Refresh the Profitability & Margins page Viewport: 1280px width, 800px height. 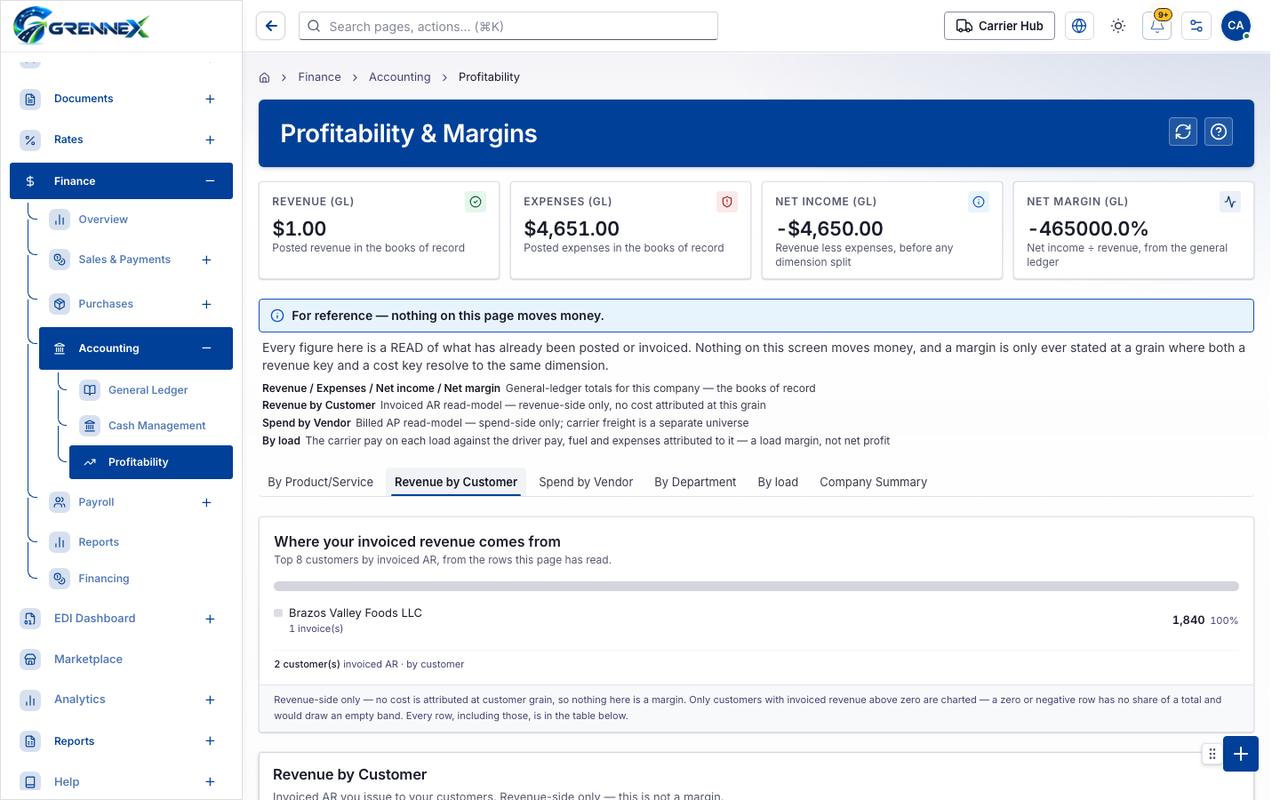pyautogui.click(x=1184, y=132)
